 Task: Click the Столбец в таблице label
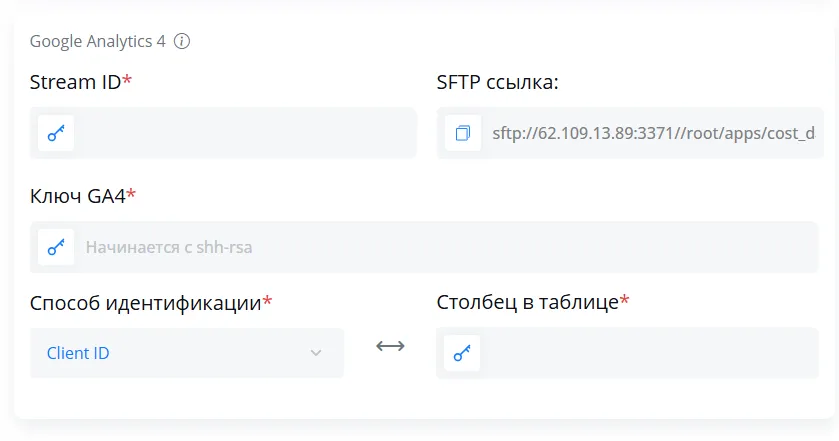(528, 302)
